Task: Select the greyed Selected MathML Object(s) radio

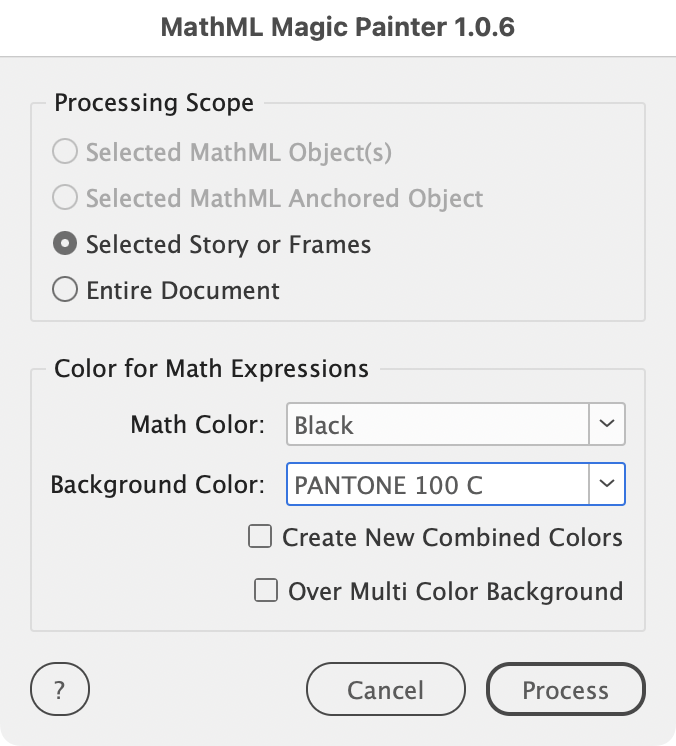Action: (65, 153)
